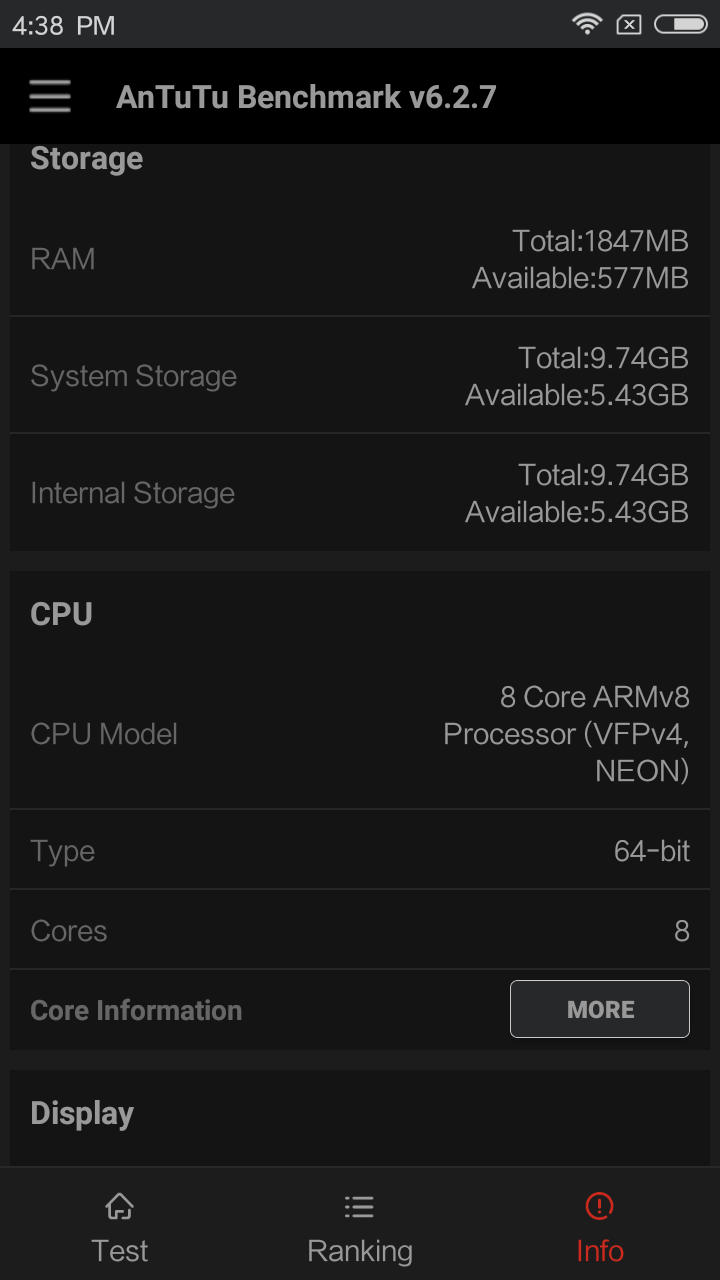This screenshot has height=1280, width=720.
Task: Tap the Wi-Fi status icon
Action: click(x=587, y=24)
